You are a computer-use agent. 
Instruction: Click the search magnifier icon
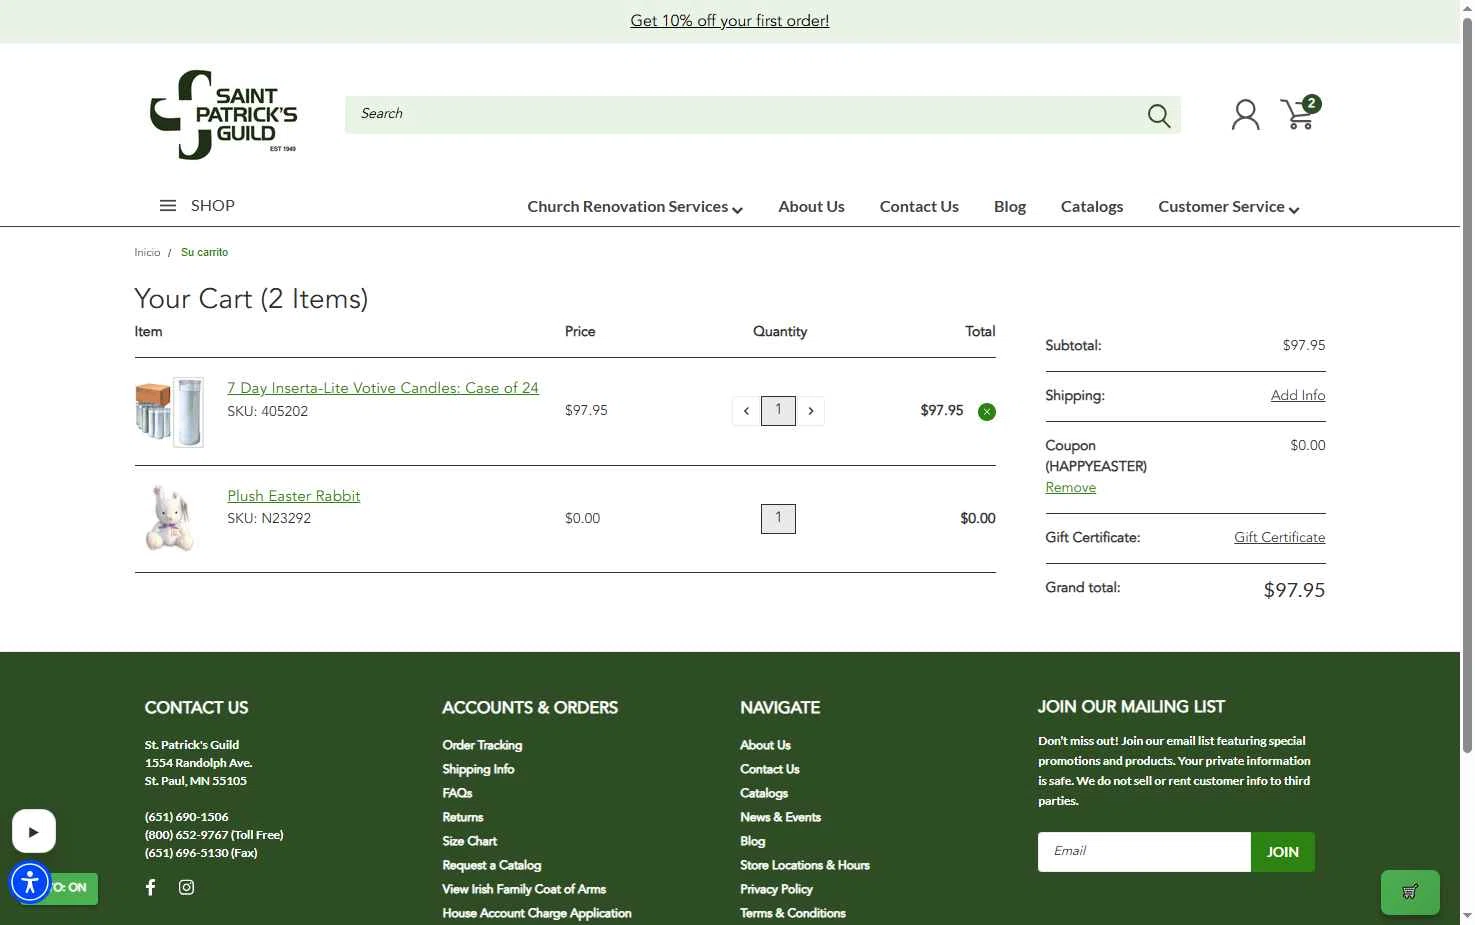coord(1159,116)
